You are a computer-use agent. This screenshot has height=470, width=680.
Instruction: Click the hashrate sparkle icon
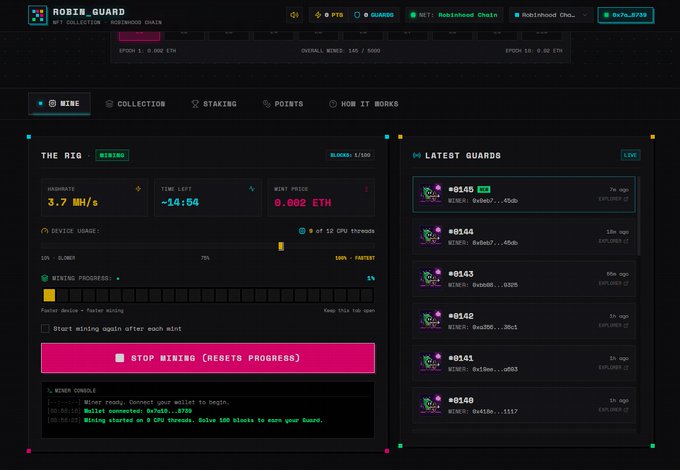(138, 189)
